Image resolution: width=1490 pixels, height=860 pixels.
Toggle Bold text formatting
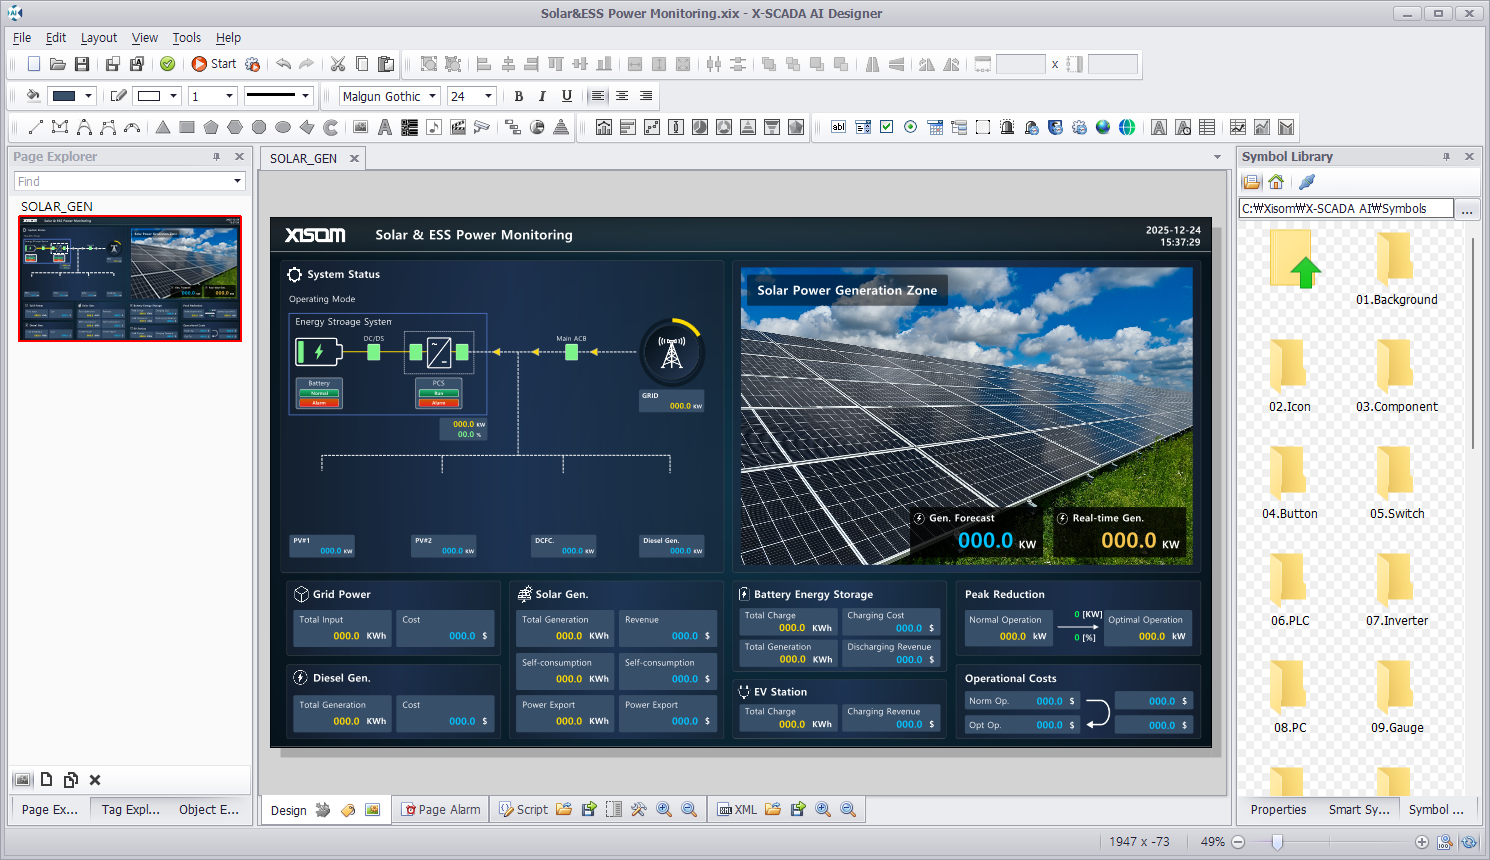518,96
